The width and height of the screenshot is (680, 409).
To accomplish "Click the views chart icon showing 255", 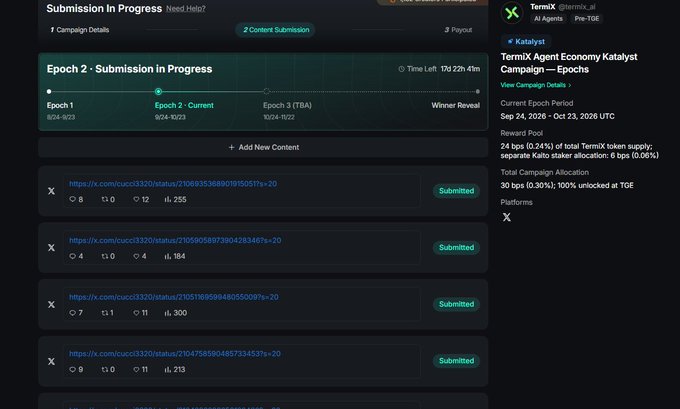I will coord(168,200).
